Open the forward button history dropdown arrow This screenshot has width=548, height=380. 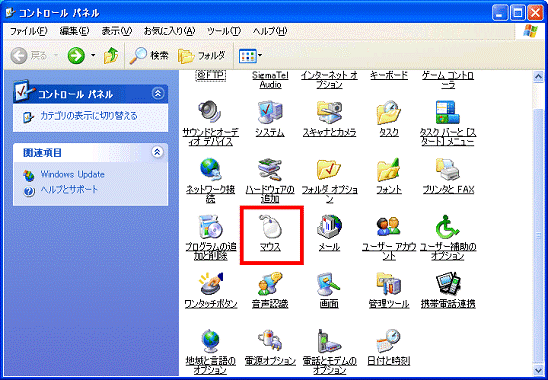(x=93, y=56)
